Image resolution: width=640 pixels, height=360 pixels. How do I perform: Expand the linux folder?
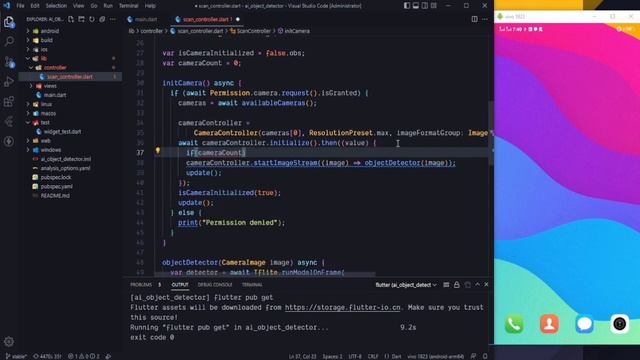coord(46,104)
